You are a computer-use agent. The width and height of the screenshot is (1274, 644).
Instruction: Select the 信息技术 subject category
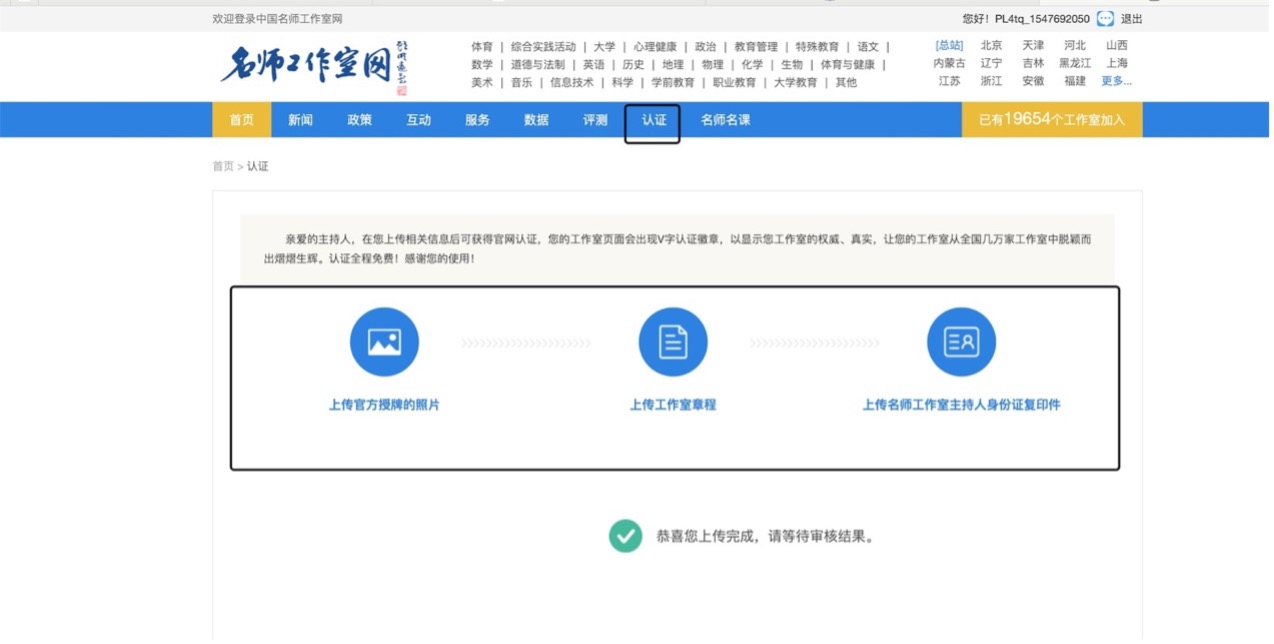pyautogui.click(x=571, y=83)
